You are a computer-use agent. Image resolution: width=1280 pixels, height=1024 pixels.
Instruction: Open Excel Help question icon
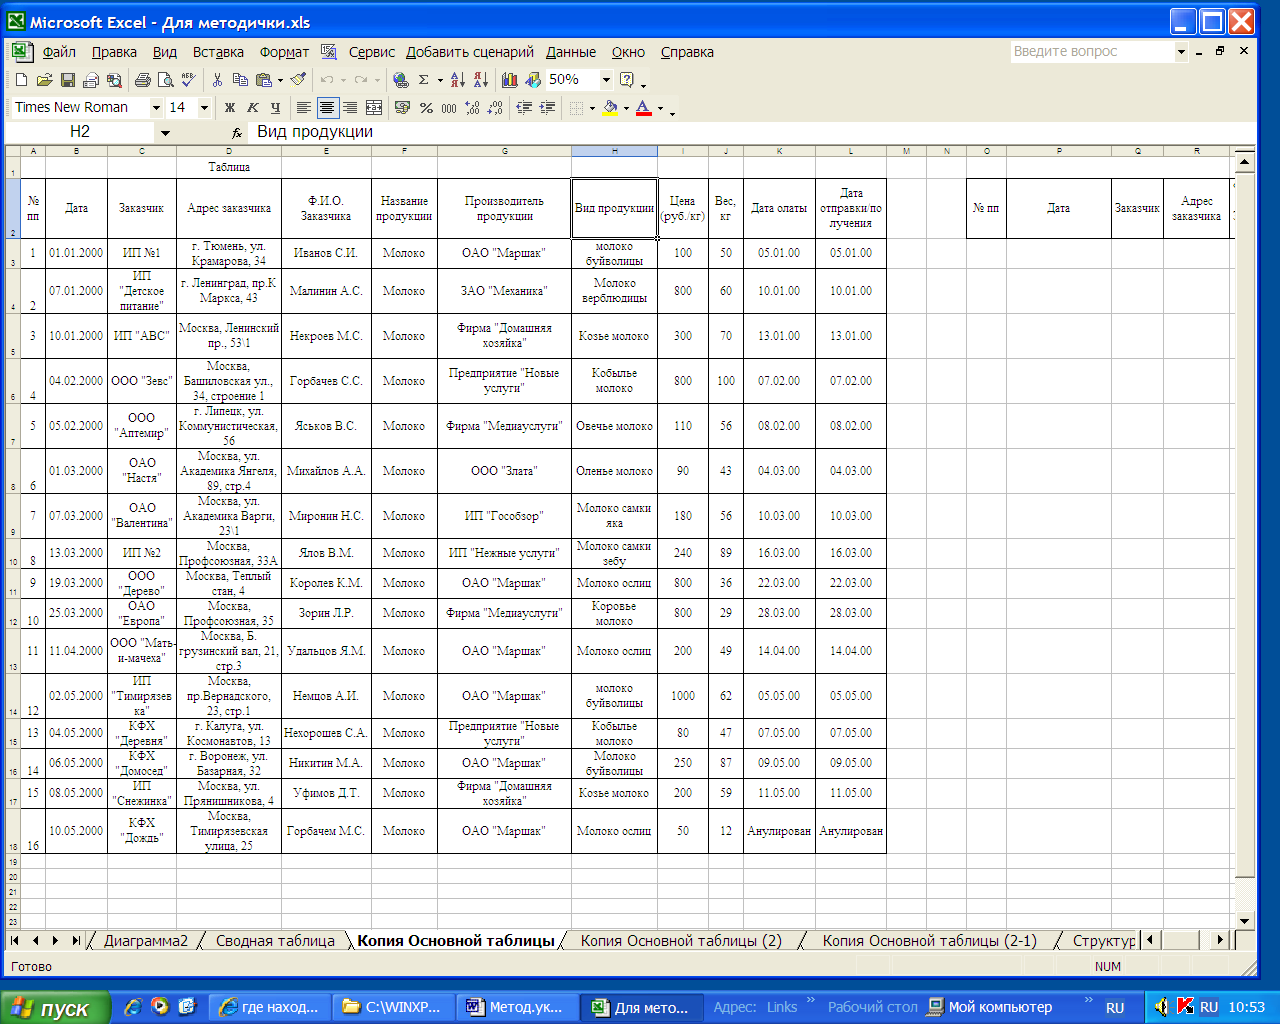(x=627, y=80)
